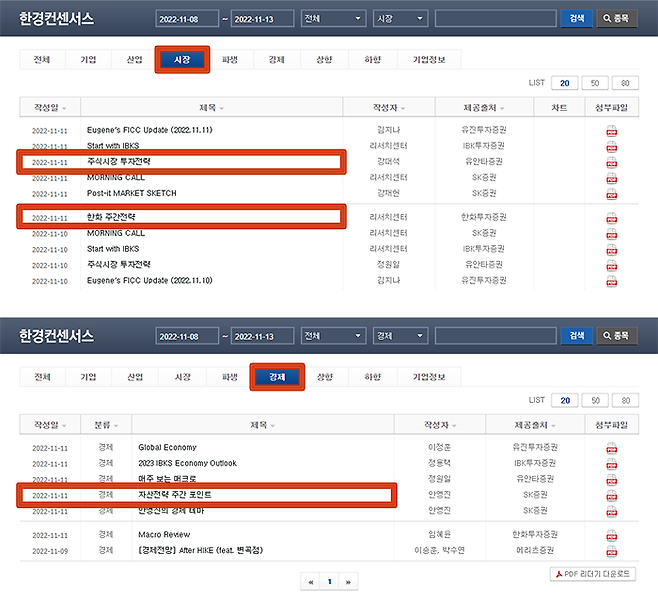The width and height of the screenshot is (658, 599).
Task: Sort by 제공출처 in the 시장 results table
Action: [484, 107]
